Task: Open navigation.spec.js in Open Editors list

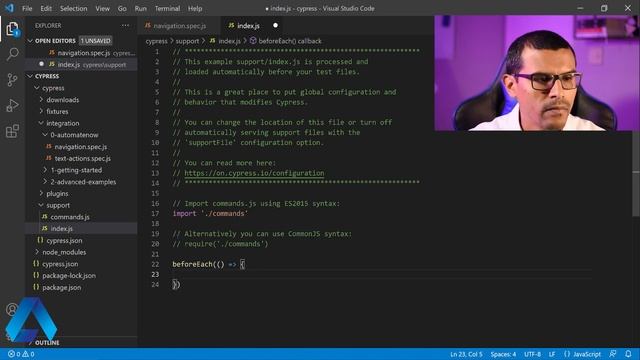Action: 84,53
